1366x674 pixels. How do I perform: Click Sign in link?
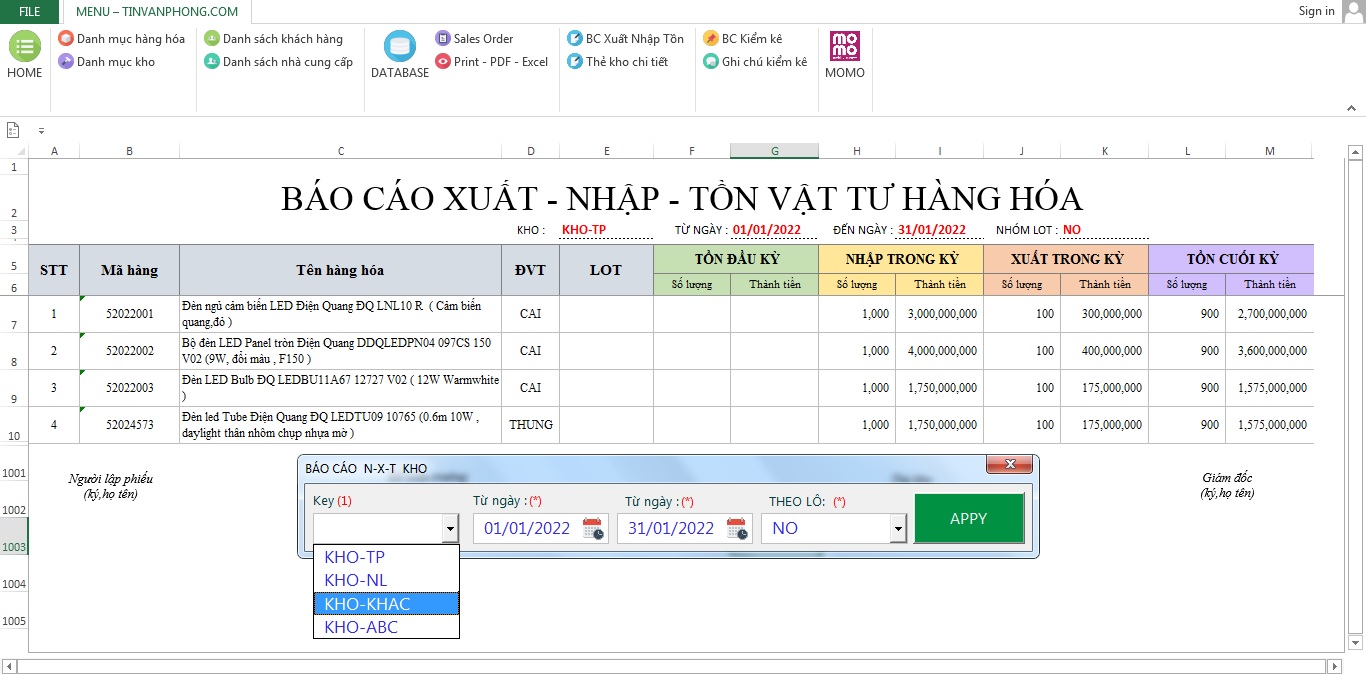coord(1316,11)
